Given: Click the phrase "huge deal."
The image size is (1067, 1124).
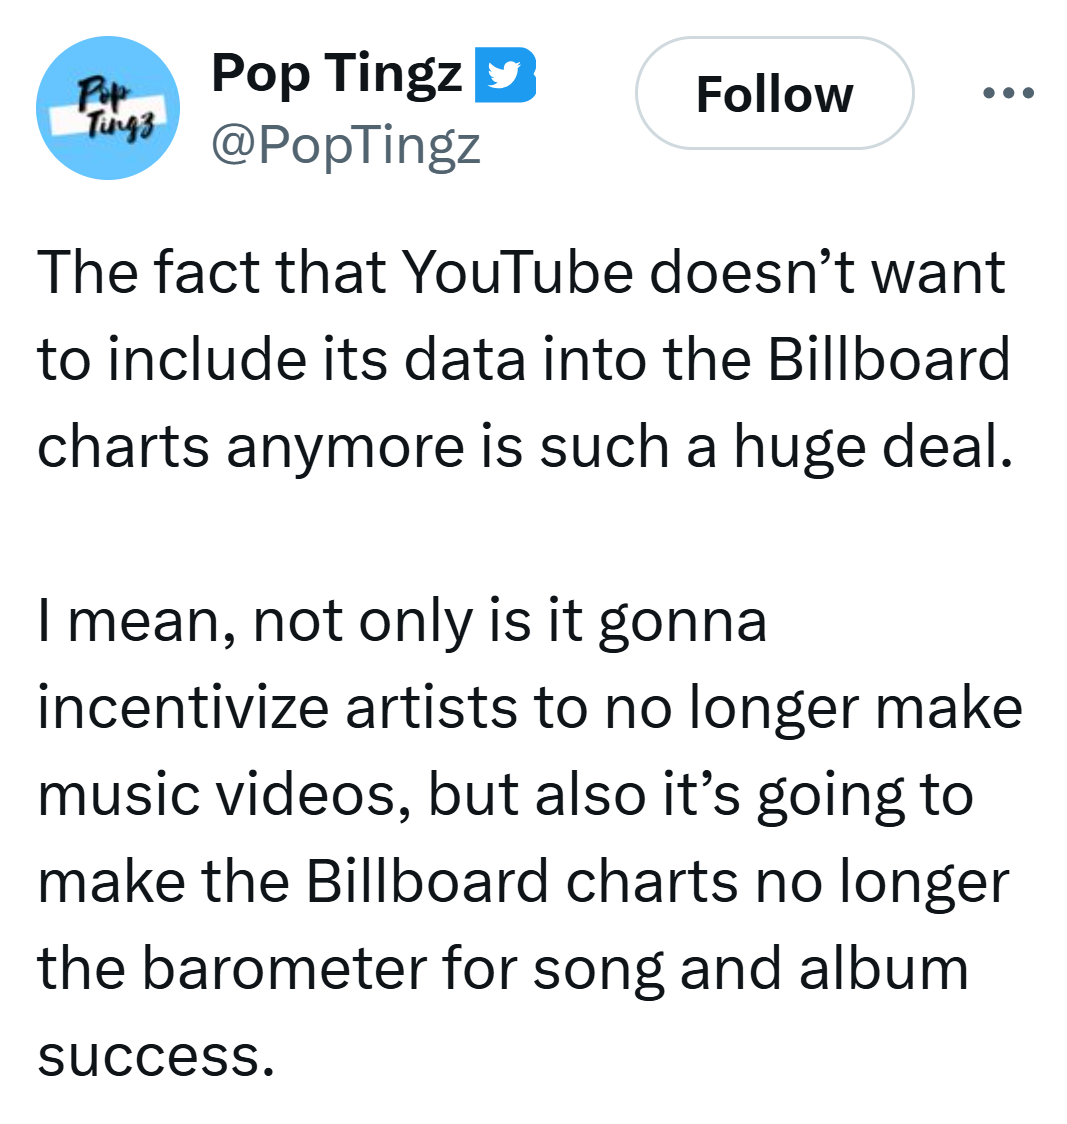Looking at the screenshot, I should tap(867, 446).
